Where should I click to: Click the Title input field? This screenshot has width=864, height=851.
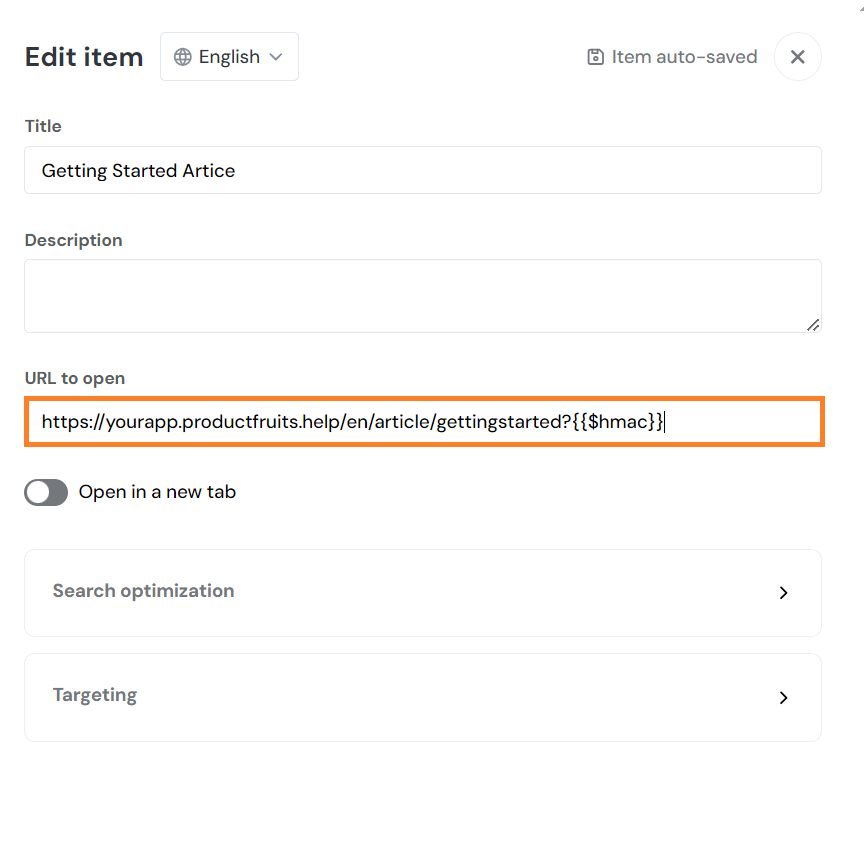pyautogui.click(x=422, y=171)
